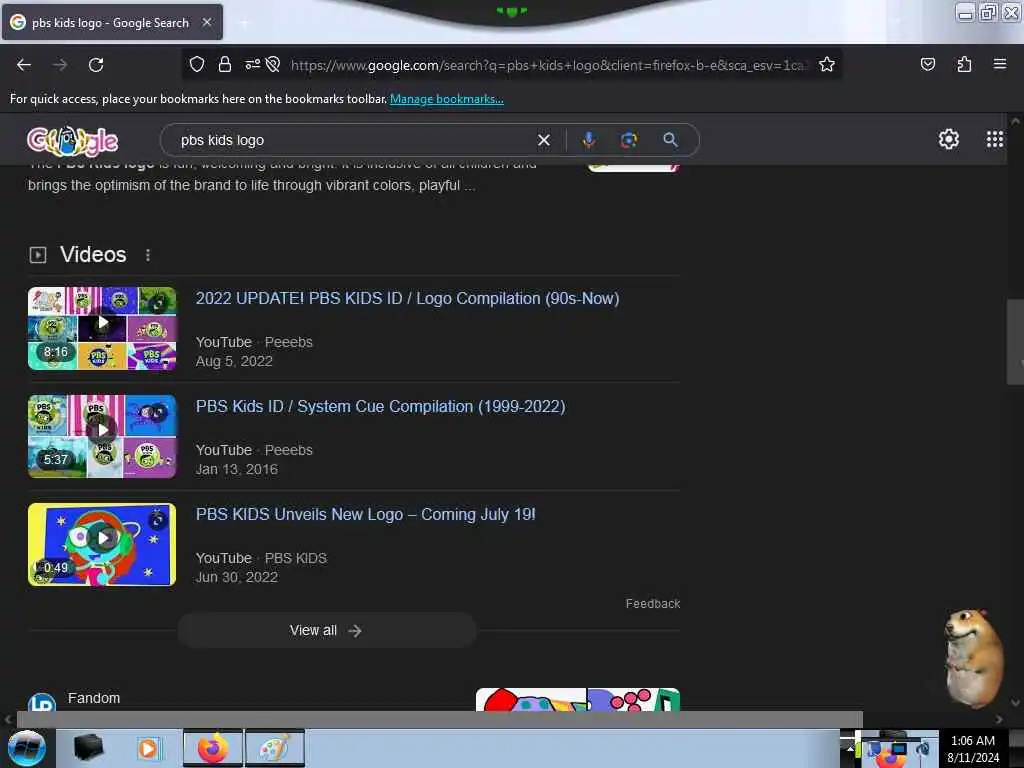The width and height of the screenshot is (1024, 768).
Task: Play the 8:16 video thumbnail
Action: click(x=102, y=328)
